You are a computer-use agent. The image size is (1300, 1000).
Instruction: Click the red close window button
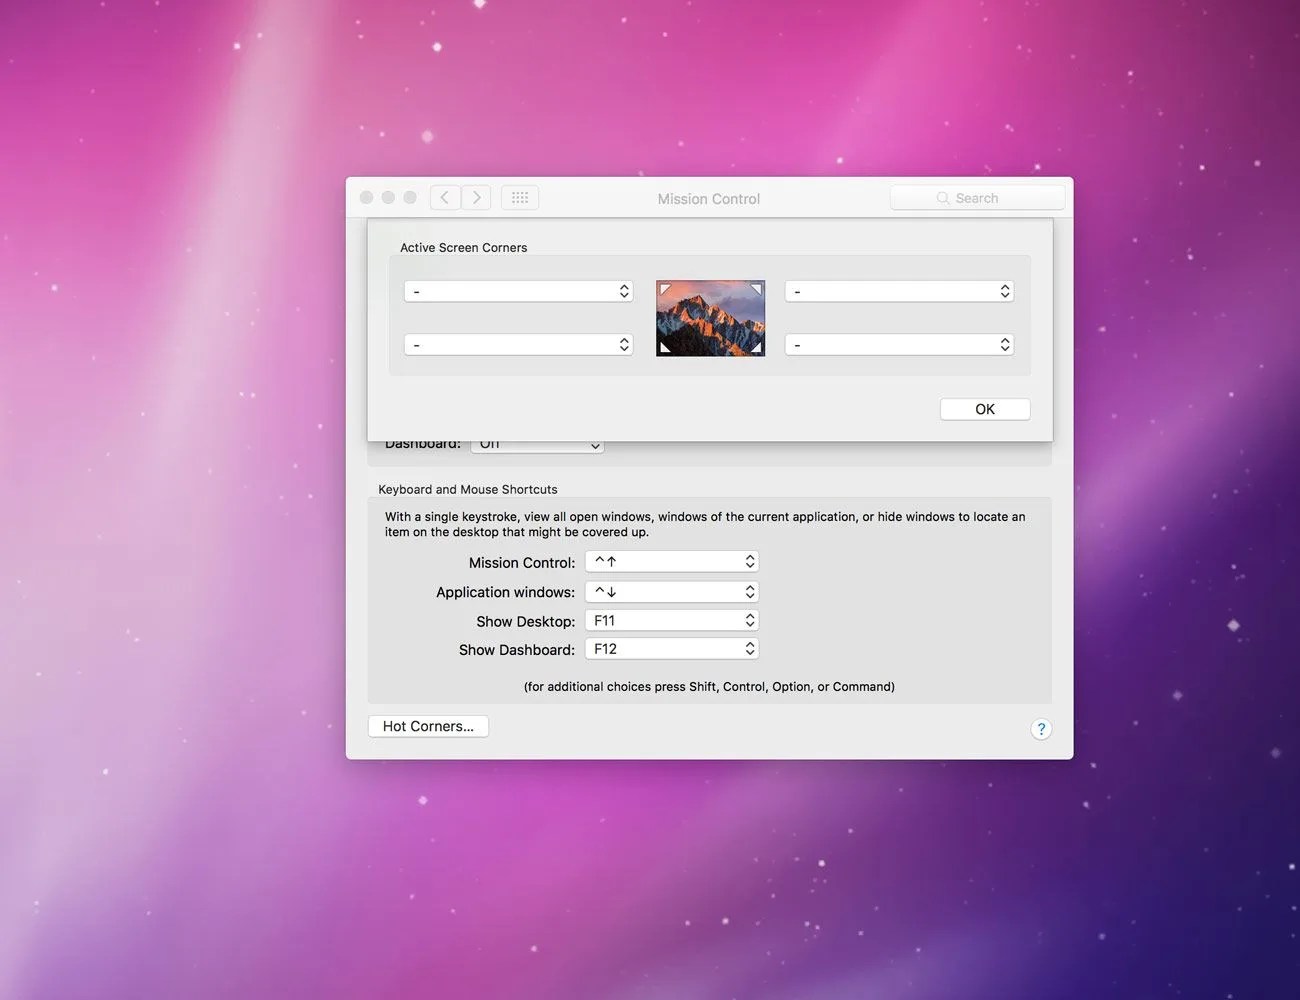click(366, 198)
